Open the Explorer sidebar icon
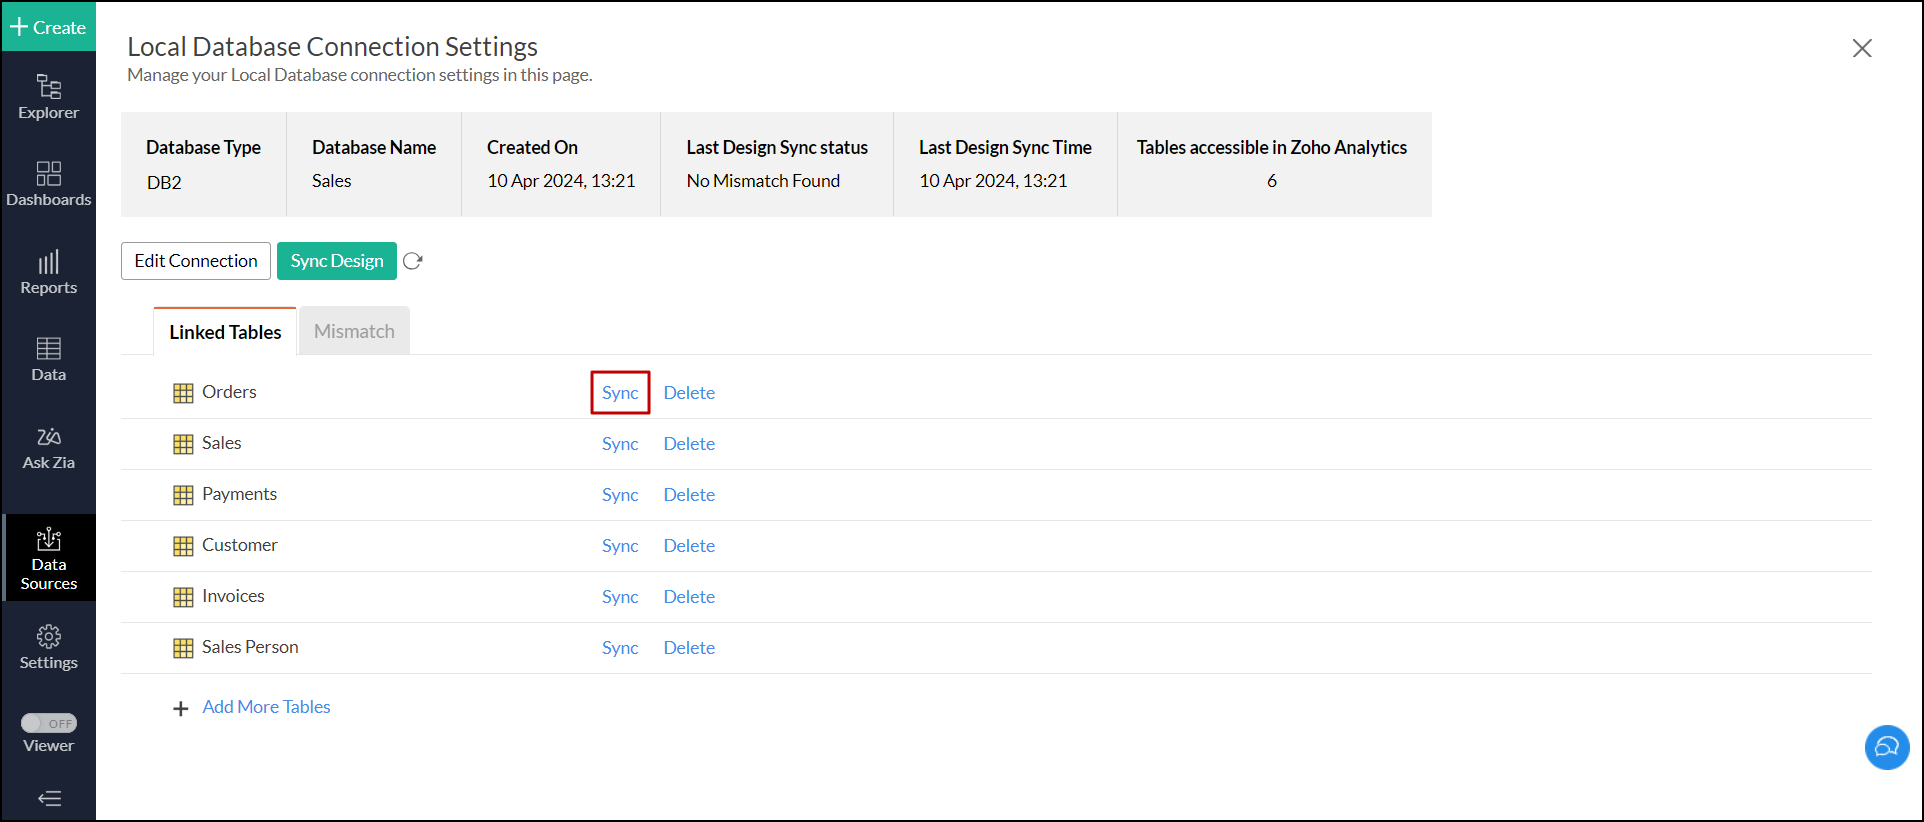Viewport: 1924px width, 822px height. click(48, 97)
